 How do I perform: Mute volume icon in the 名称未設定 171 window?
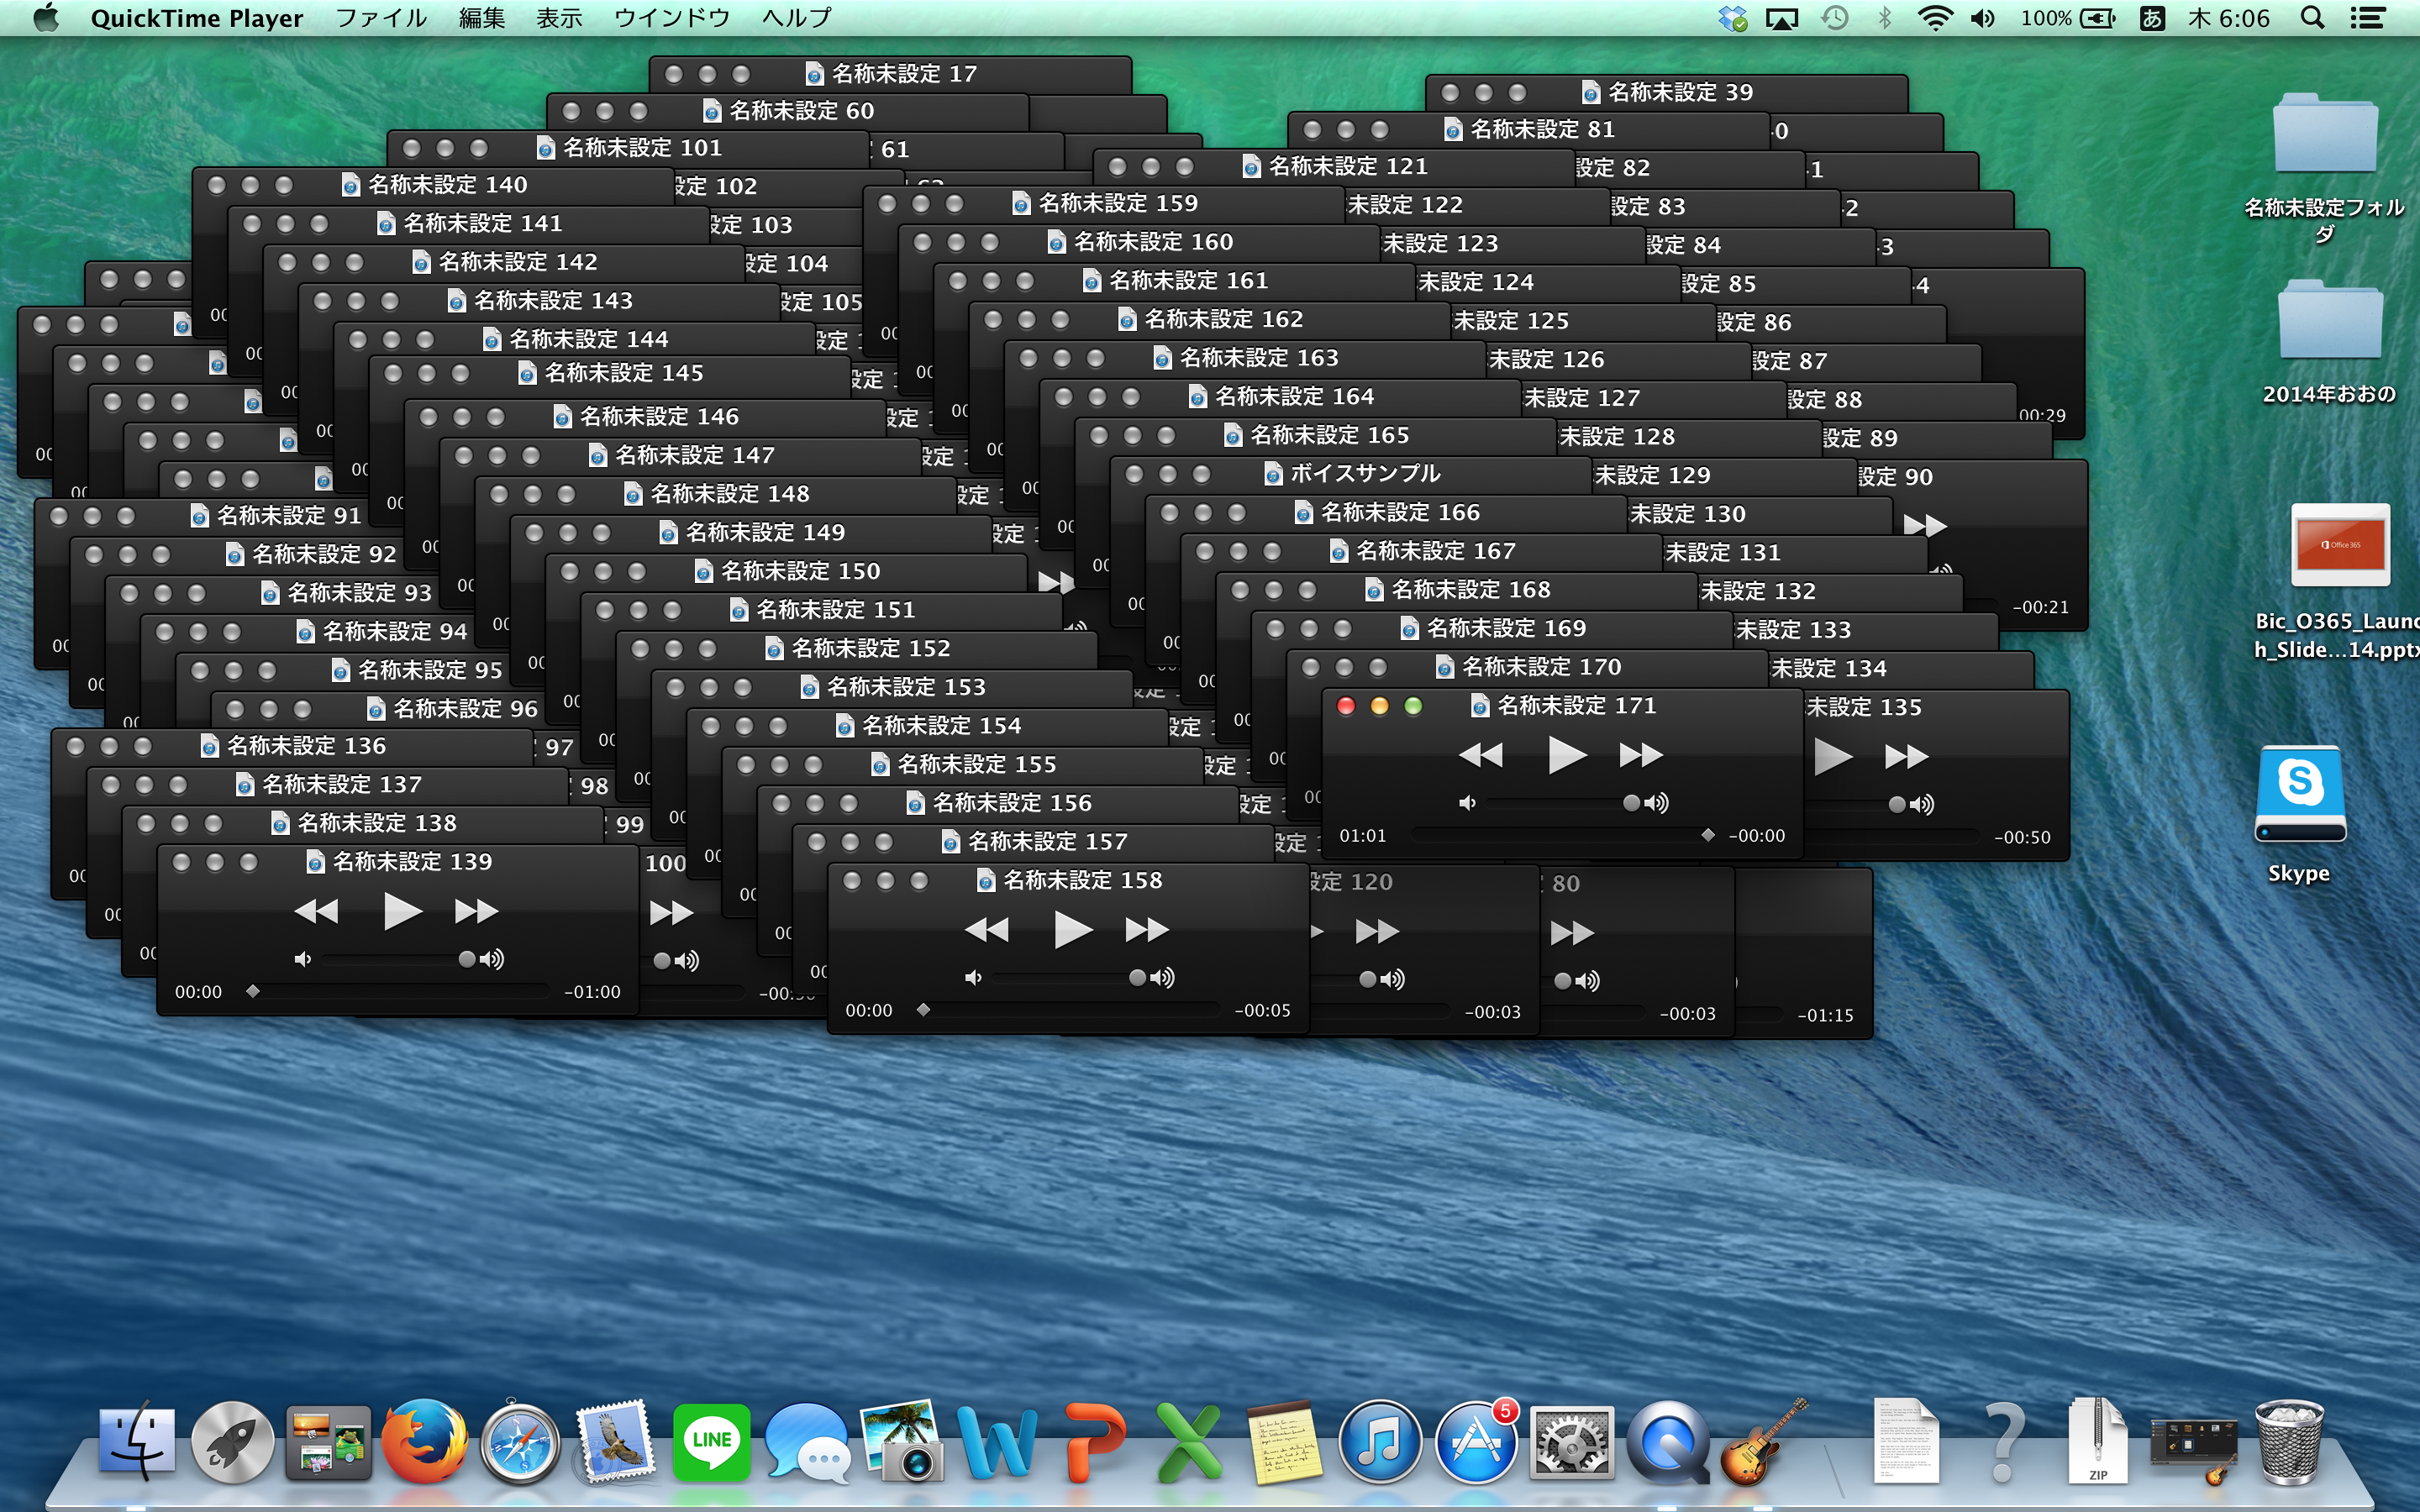click(x=1467, y=803)
